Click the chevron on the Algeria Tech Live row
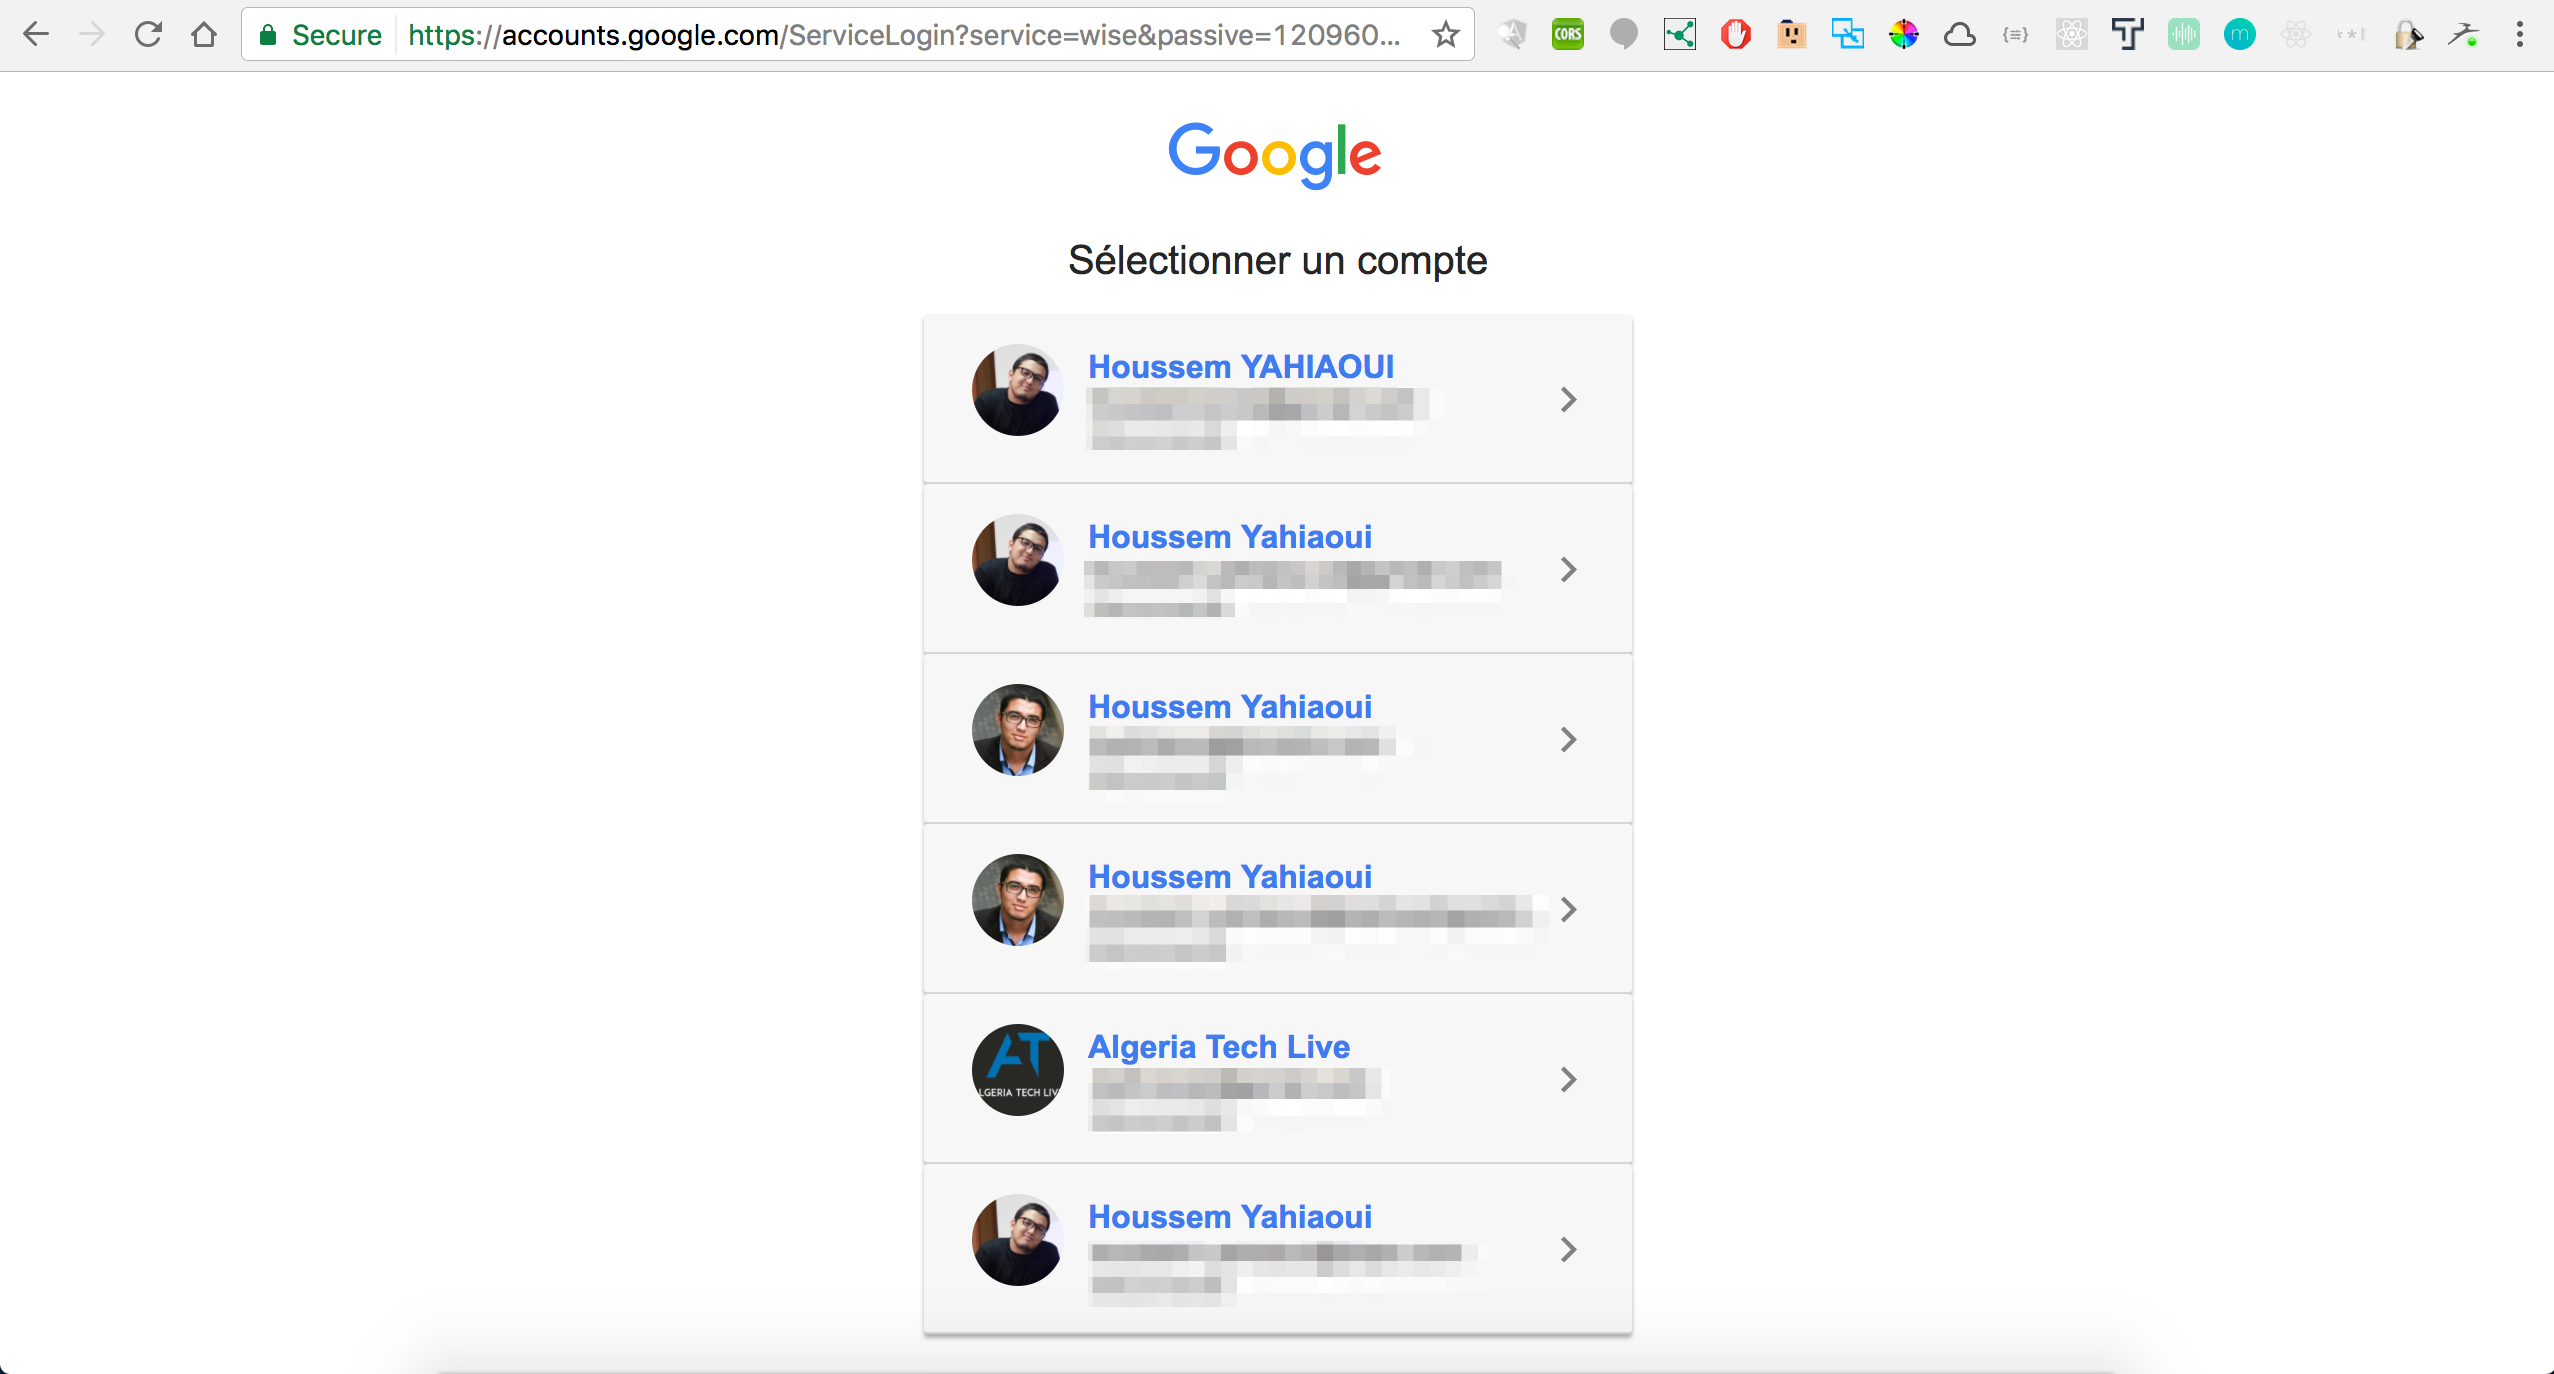Viewport: 2554px width, 1374px height. pyautogui.click(x=1568, y=1080)
